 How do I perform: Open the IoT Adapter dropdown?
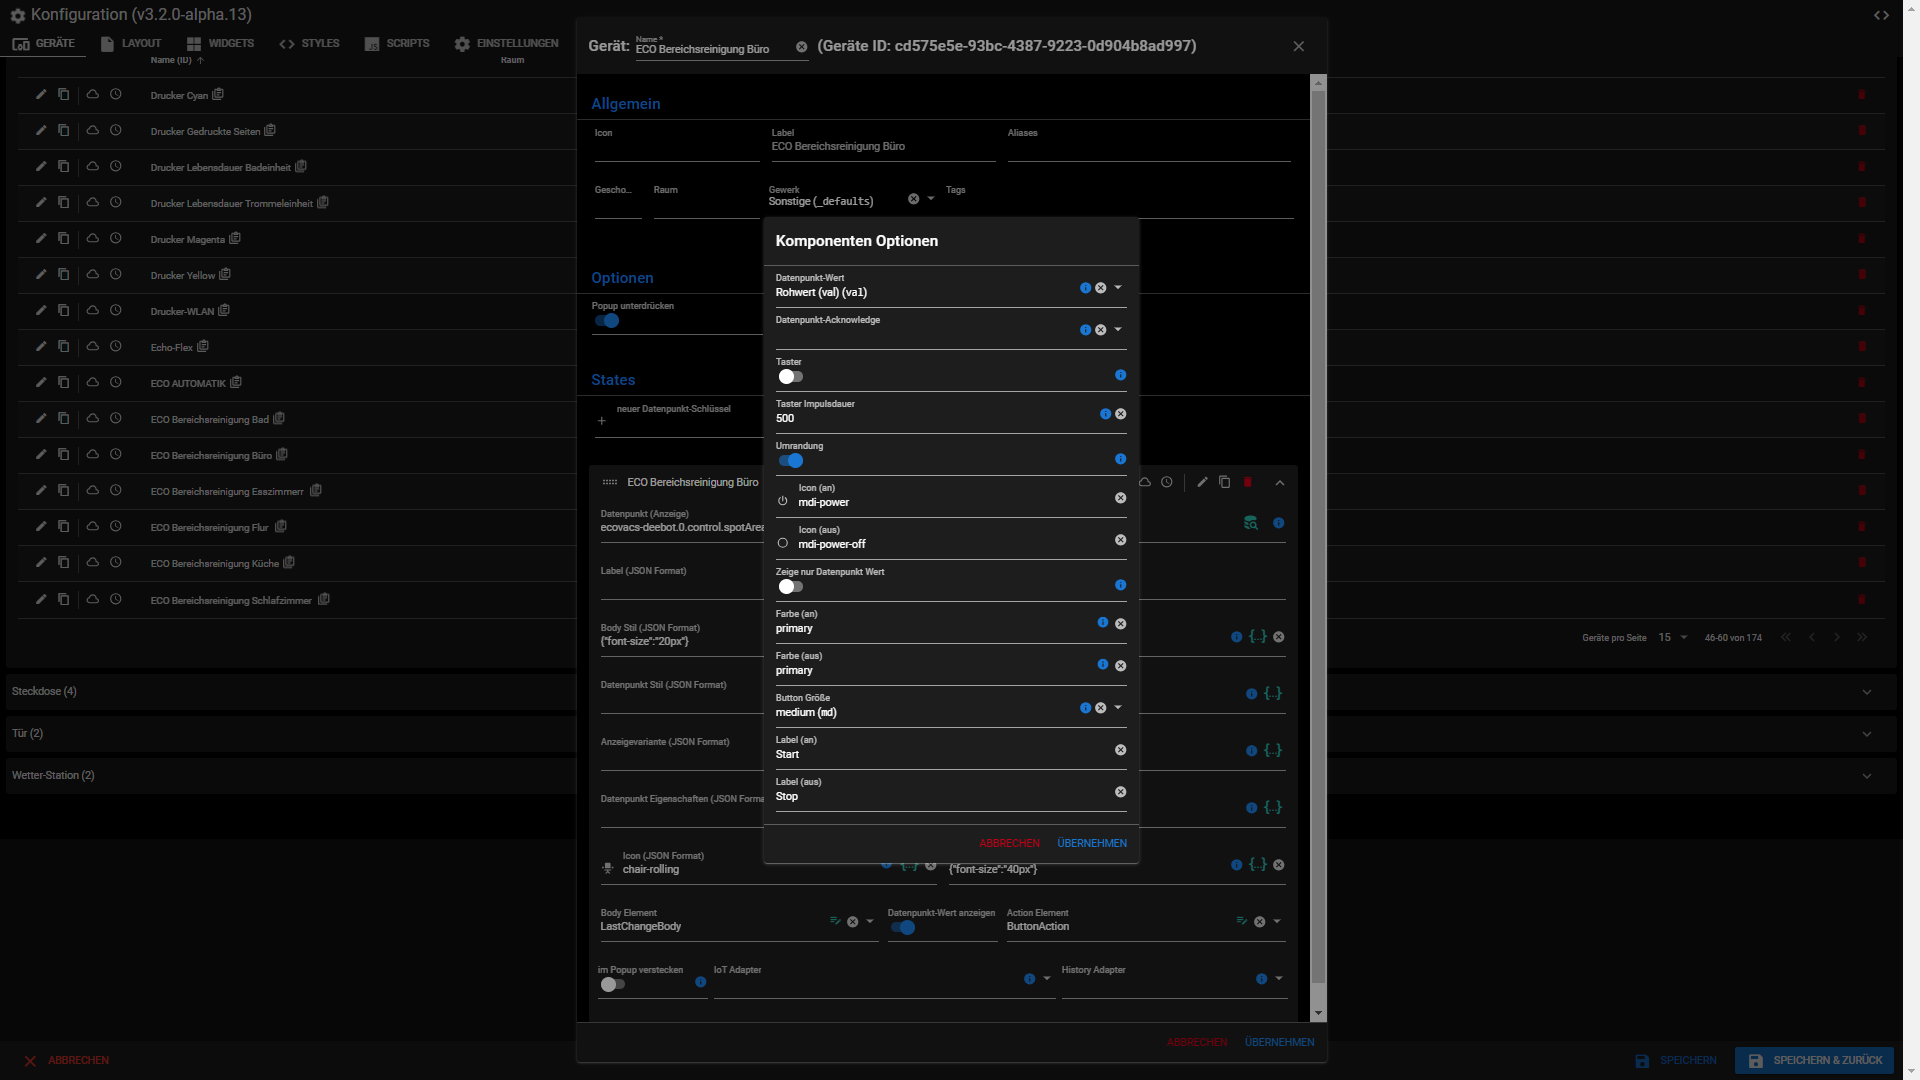1047,979
